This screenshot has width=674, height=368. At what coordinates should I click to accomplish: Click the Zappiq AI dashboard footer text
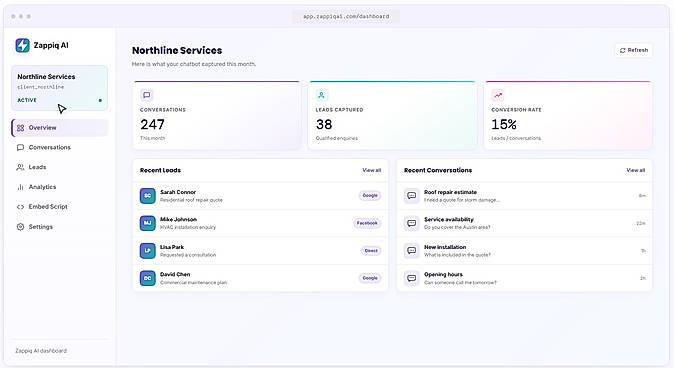pyautogui.click(x=41, y=351)
